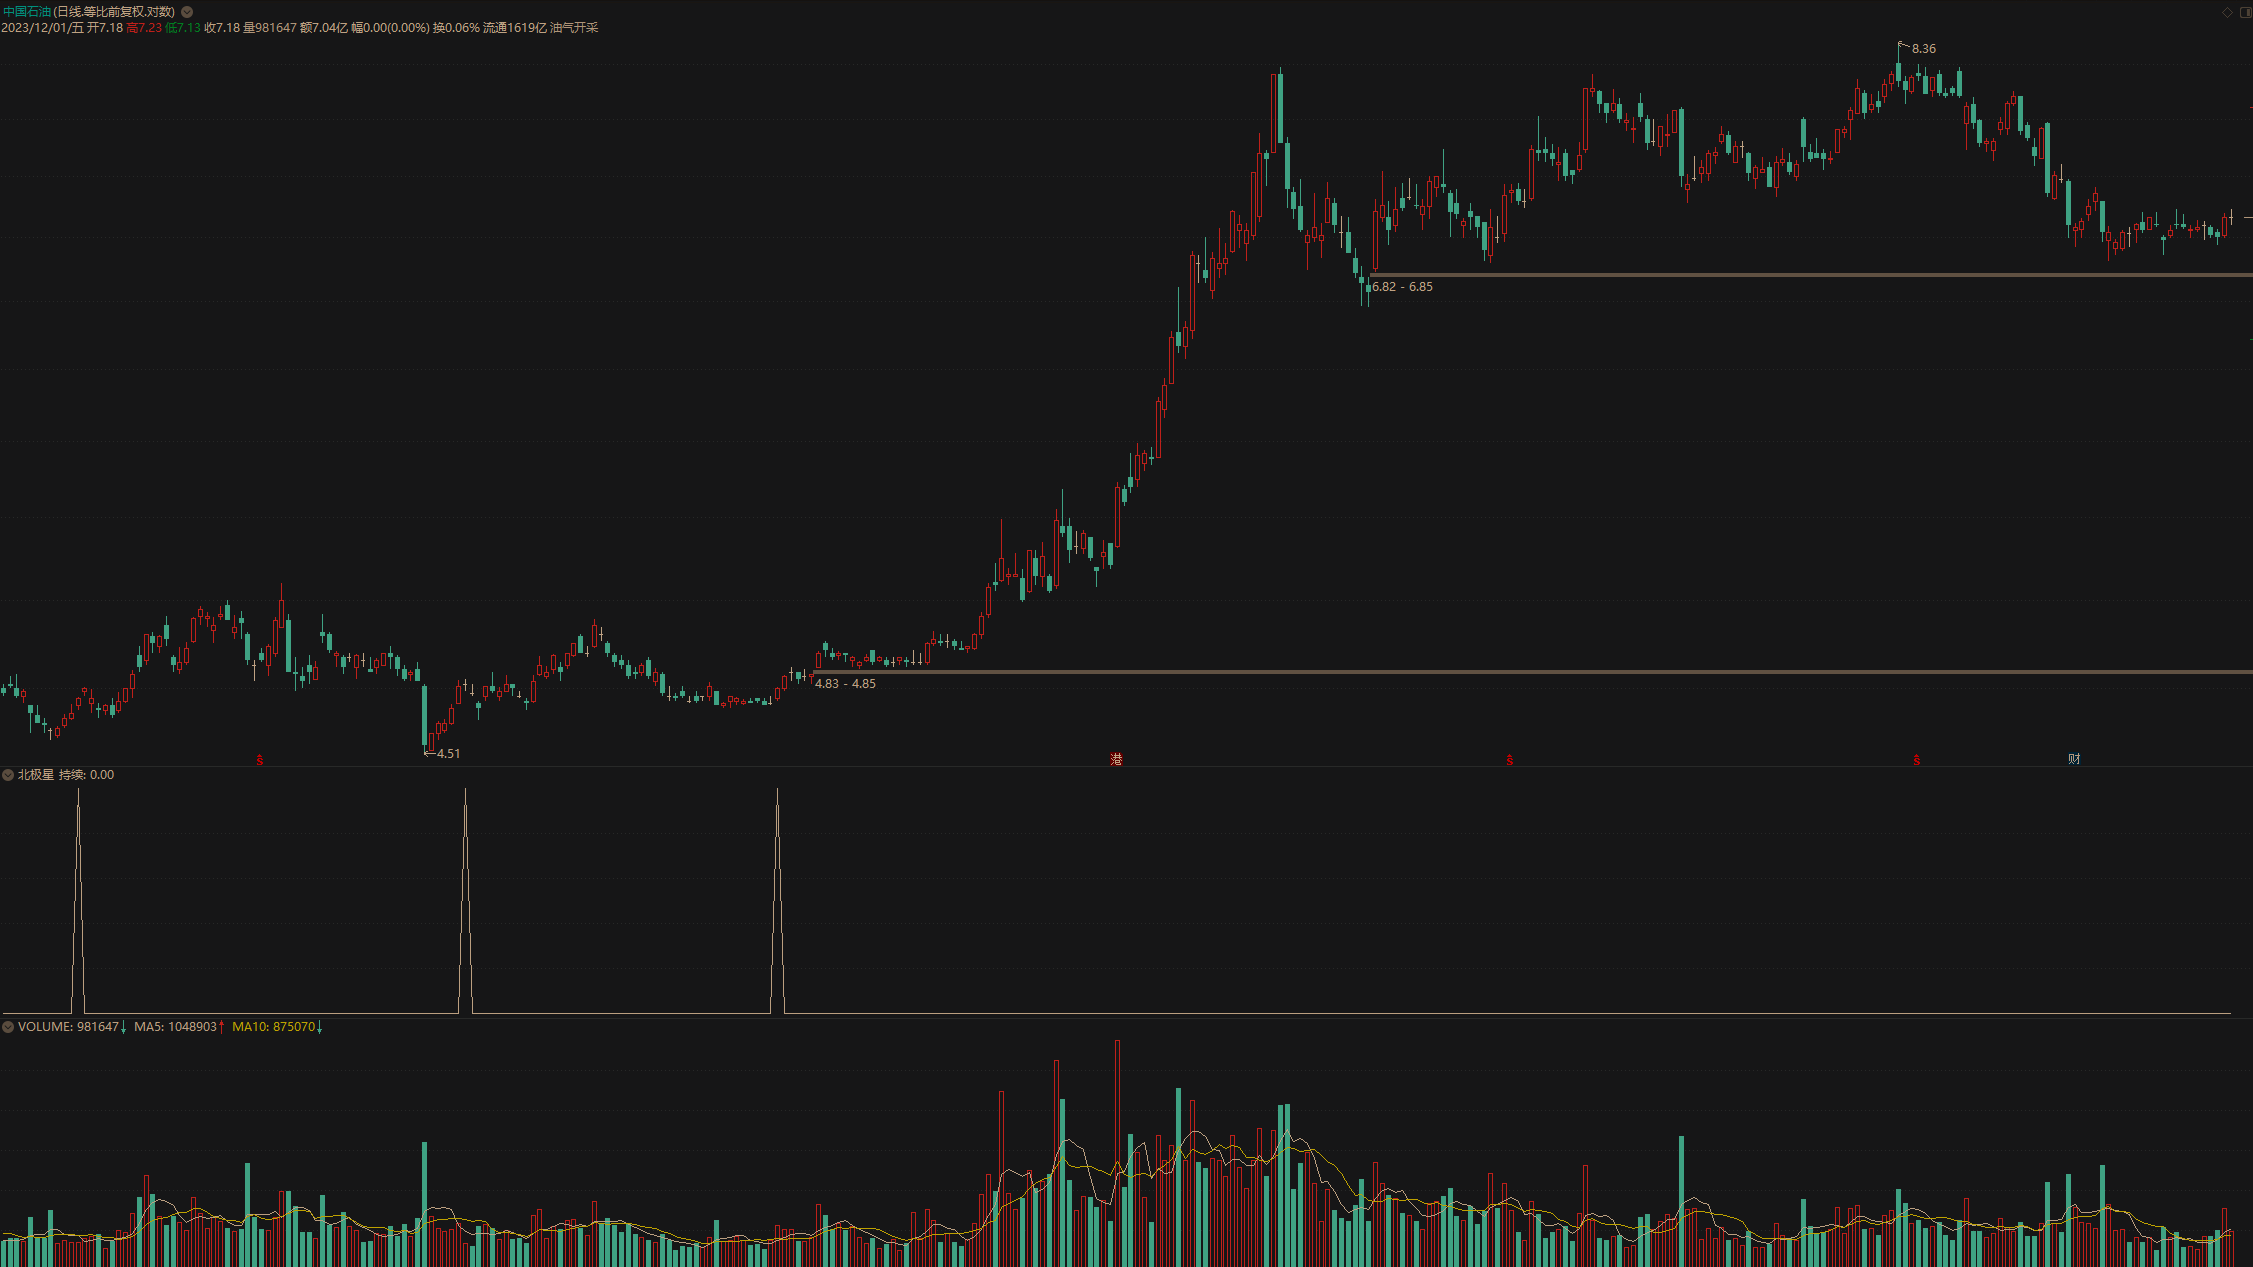Click the 油气开采 industry sector label

tap(574, 28)
